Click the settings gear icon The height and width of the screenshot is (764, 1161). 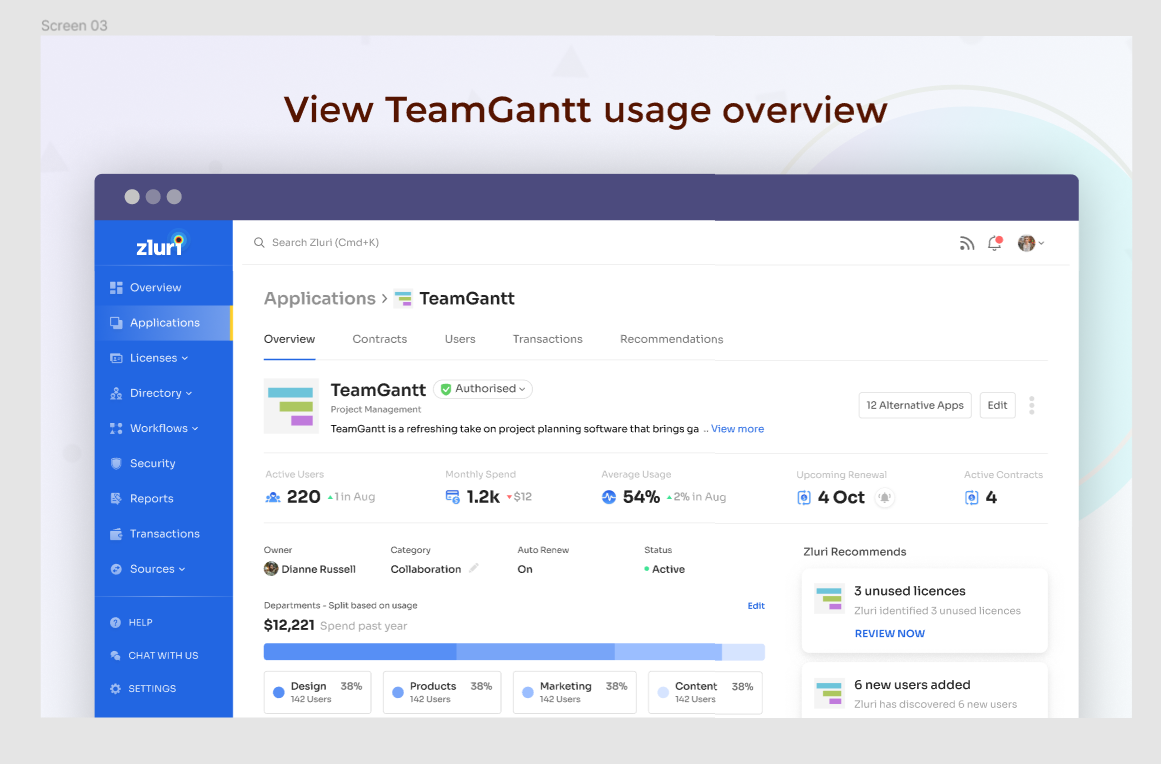[x=116, y=688]
